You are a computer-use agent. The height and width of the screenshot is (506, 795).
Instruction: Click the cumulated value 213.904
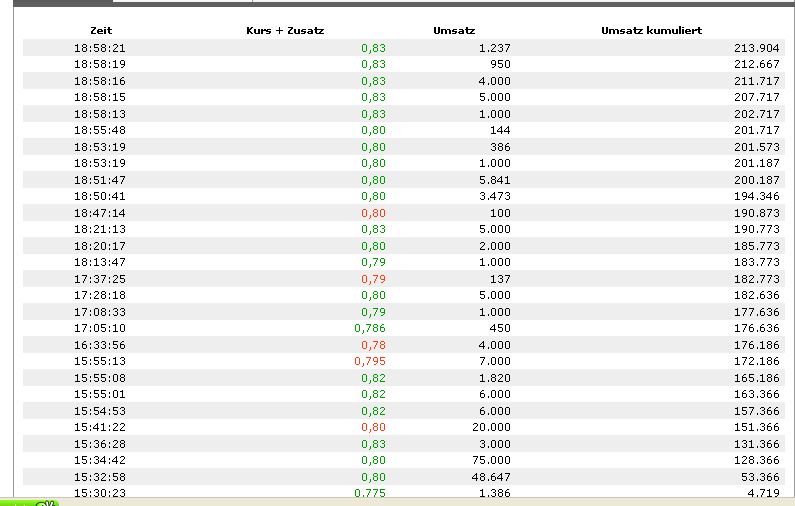756,48
